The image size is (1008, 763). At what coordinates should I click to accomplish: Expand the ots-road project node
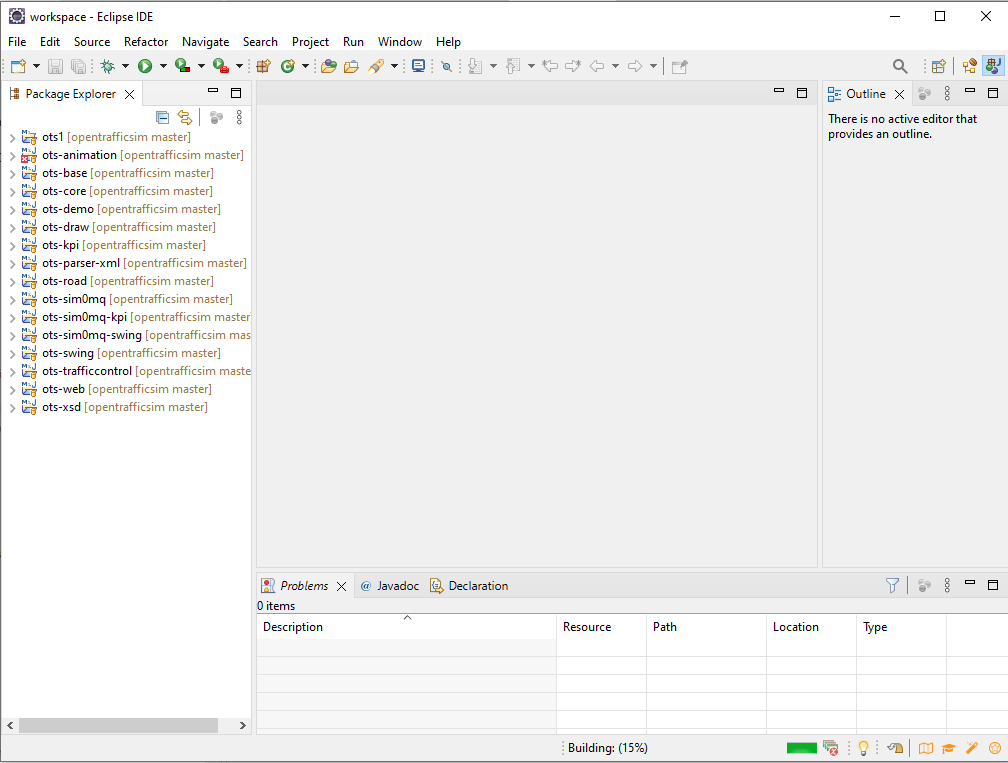tap(12, 282)
